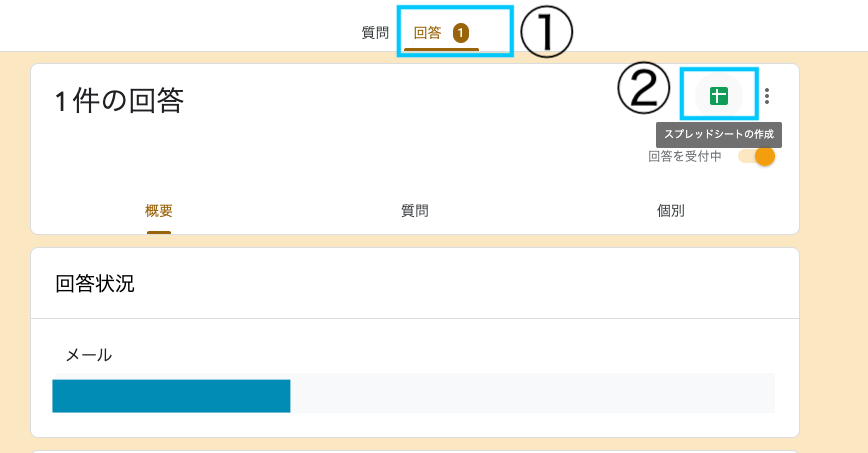Select the 回答状況 section heading
The width and height of the screenshot is (868, 453).
click(x=95, y=283)
